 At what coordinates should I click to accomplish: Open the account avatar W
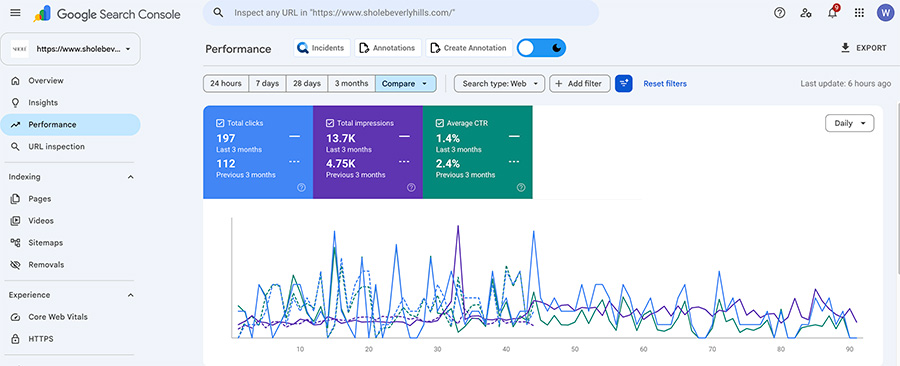click(886, 13)
